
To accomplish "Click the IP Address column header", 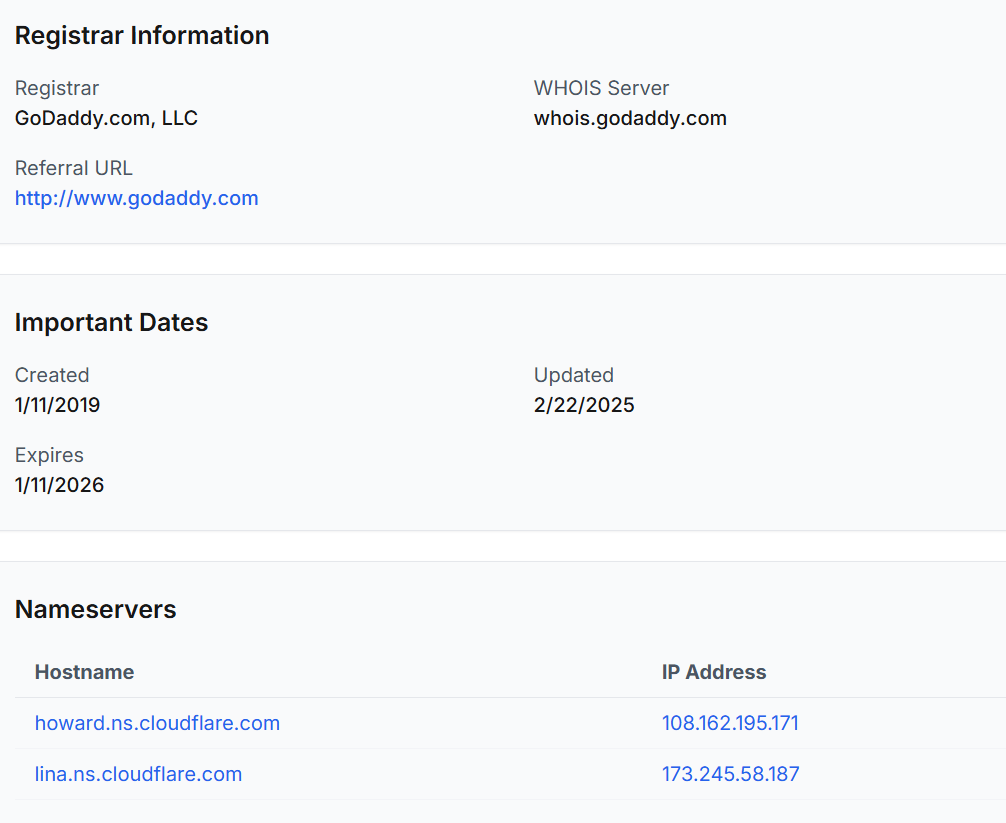I will (x=714, y=672).
